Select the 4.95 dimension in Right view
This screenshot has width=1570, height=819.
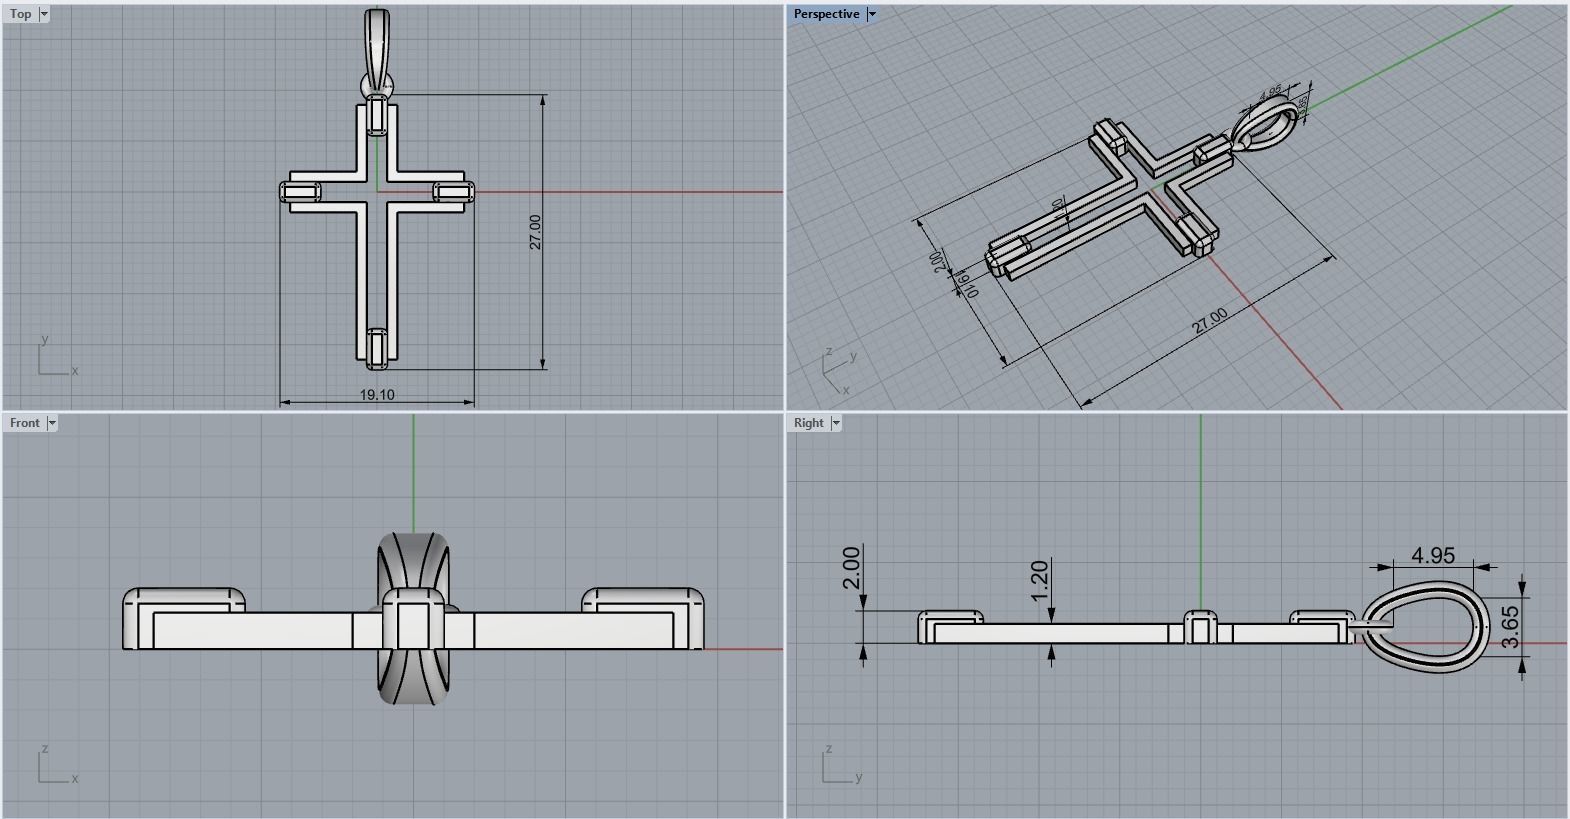(1433, 555)
